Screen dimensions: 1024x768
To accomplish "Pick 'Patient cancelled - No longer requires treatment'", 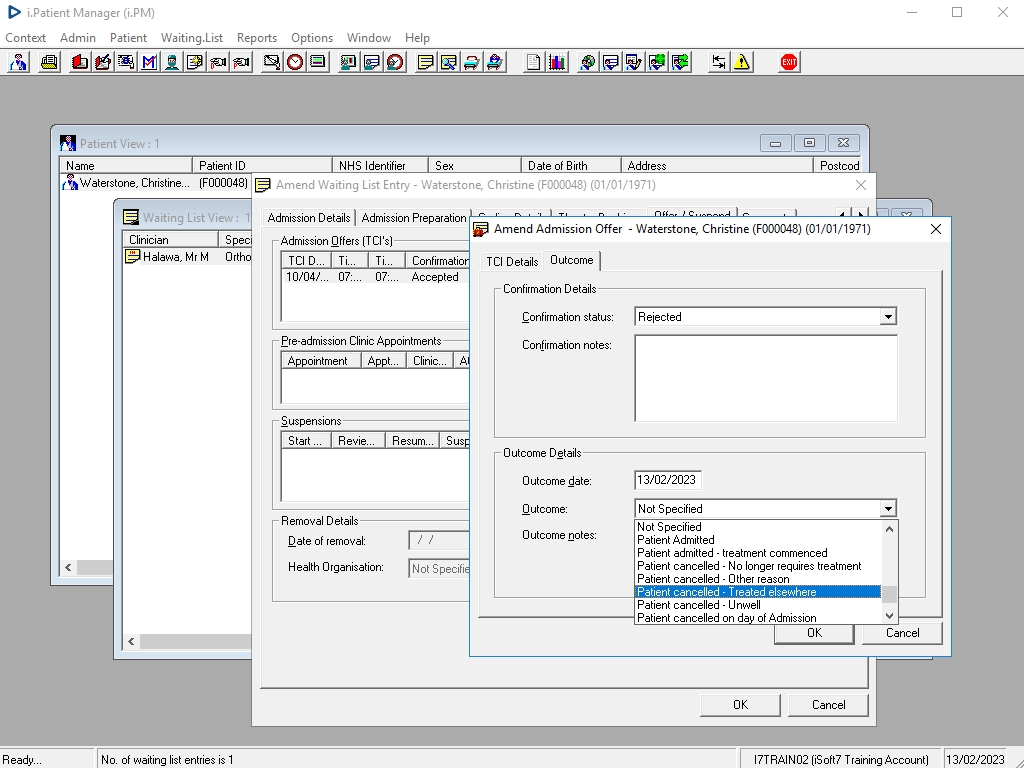I will [x=758, y=566].
